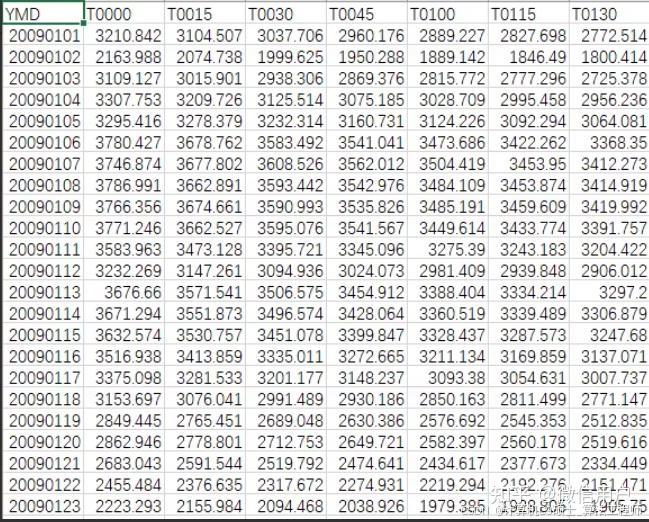Click the cell containing 3124.226
This screenshot has width=649, height=522.
448,121
